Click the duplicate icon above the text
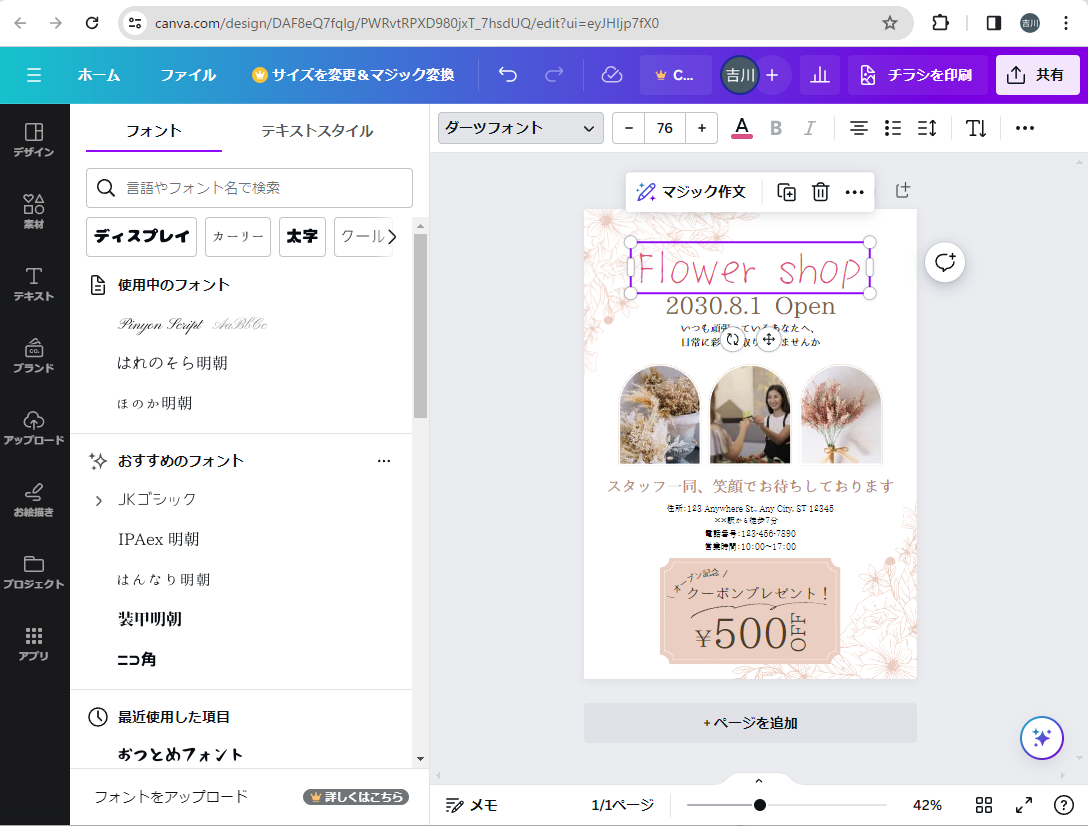The height and width of the screenshot is (826, 1088). click(787, 192)
